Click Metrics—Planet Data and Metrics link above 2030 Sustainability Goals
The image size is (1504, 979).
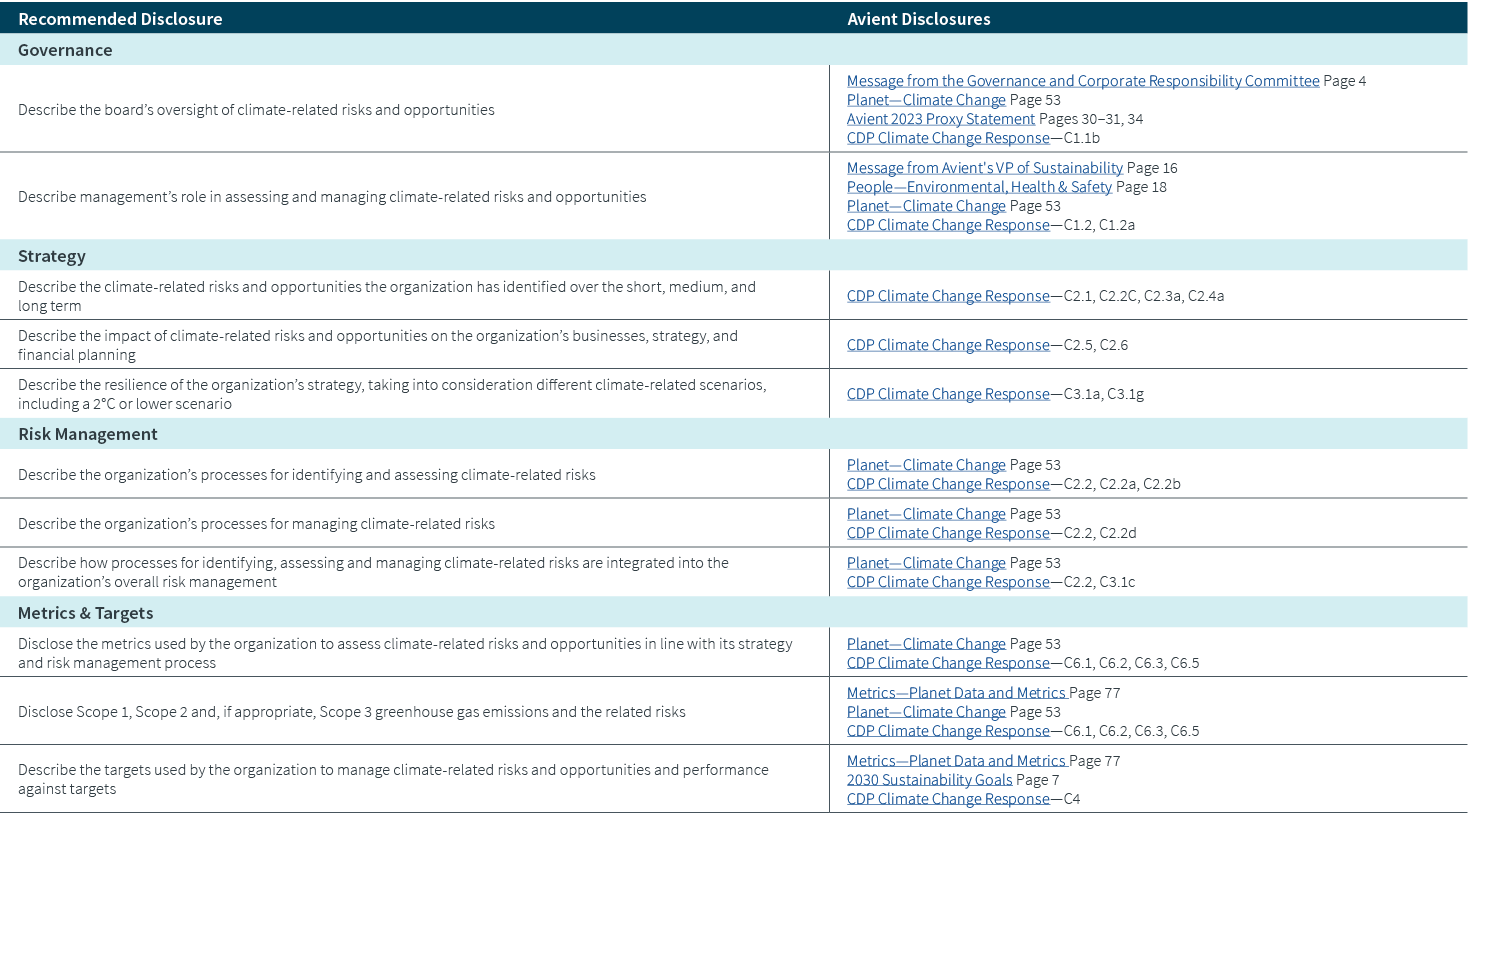pos(956,761)
